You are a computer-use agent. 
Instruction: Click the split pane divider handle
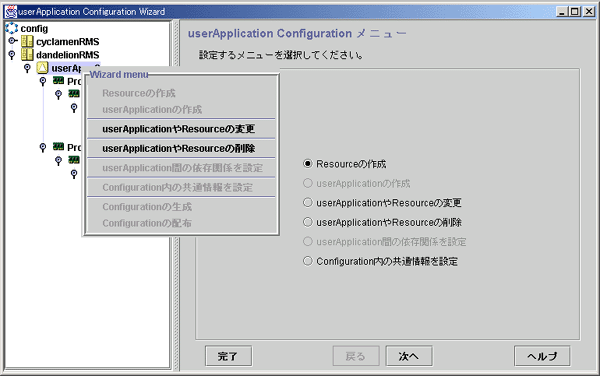[176, 195]
